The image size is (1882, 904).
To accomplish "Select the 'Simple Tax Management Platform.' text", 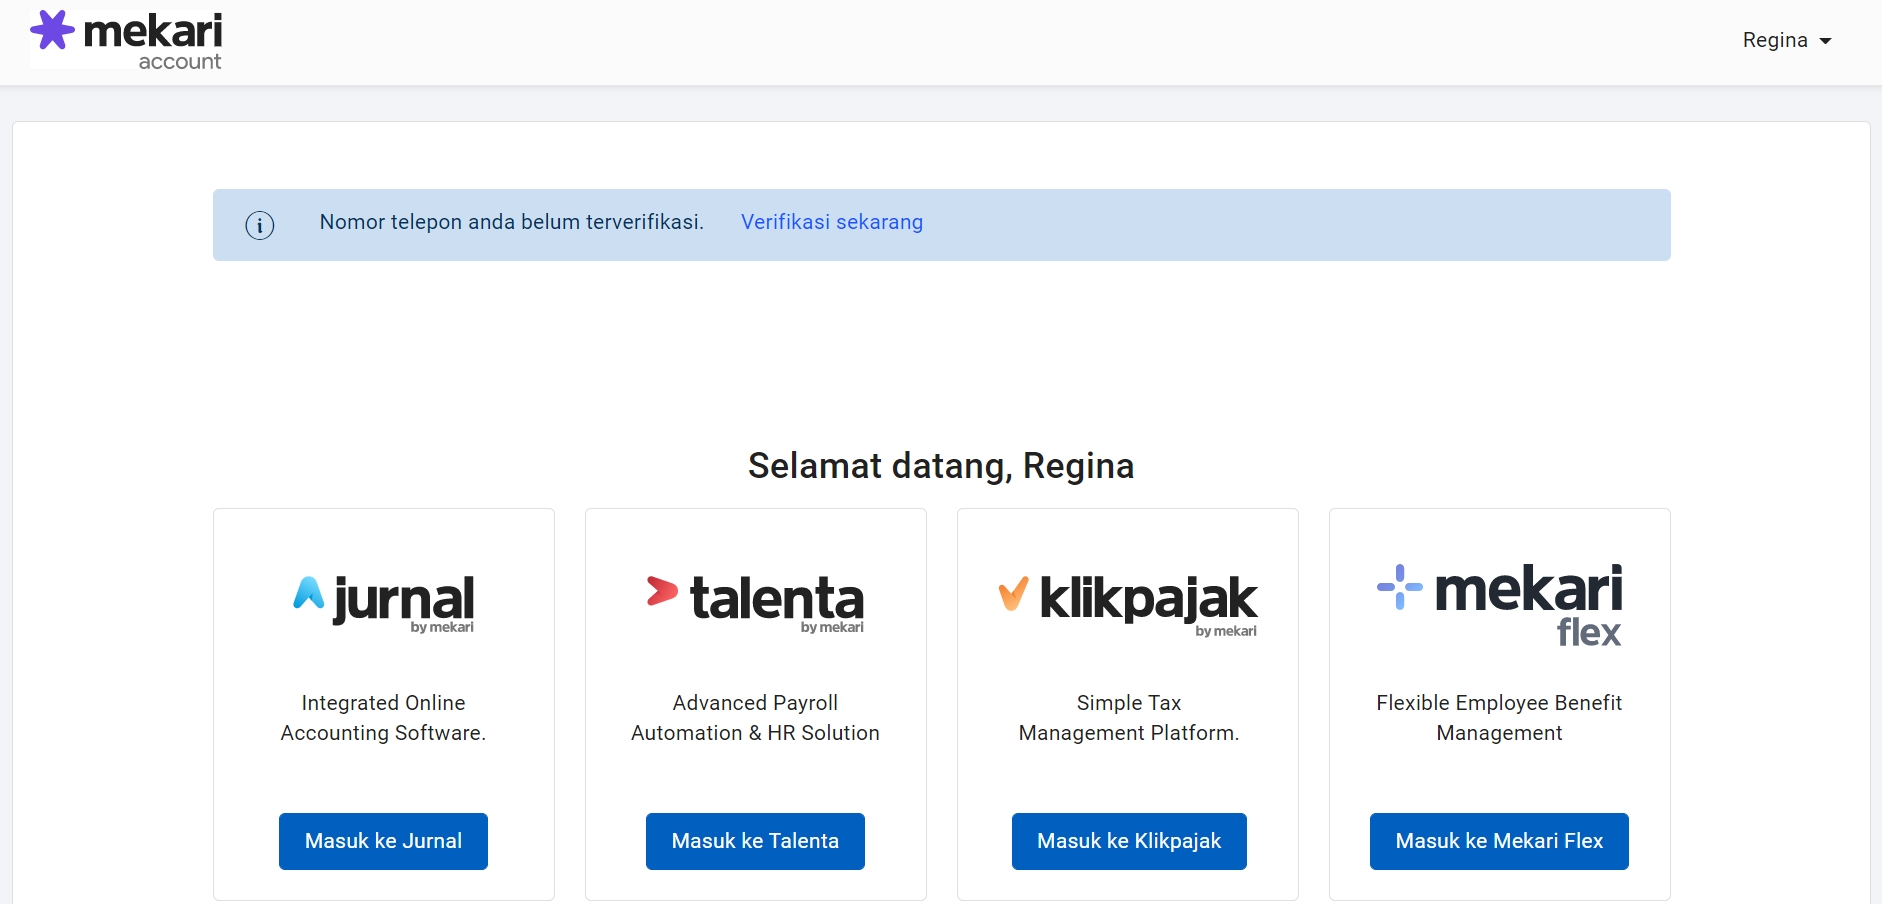I will pos(1129,718).
